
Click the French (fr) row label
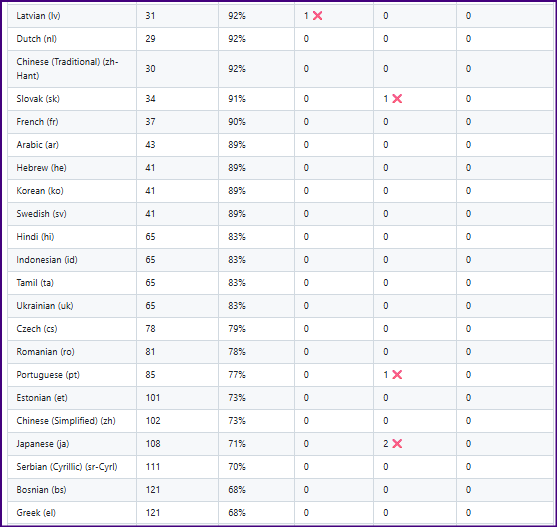[x=37, y=122]
